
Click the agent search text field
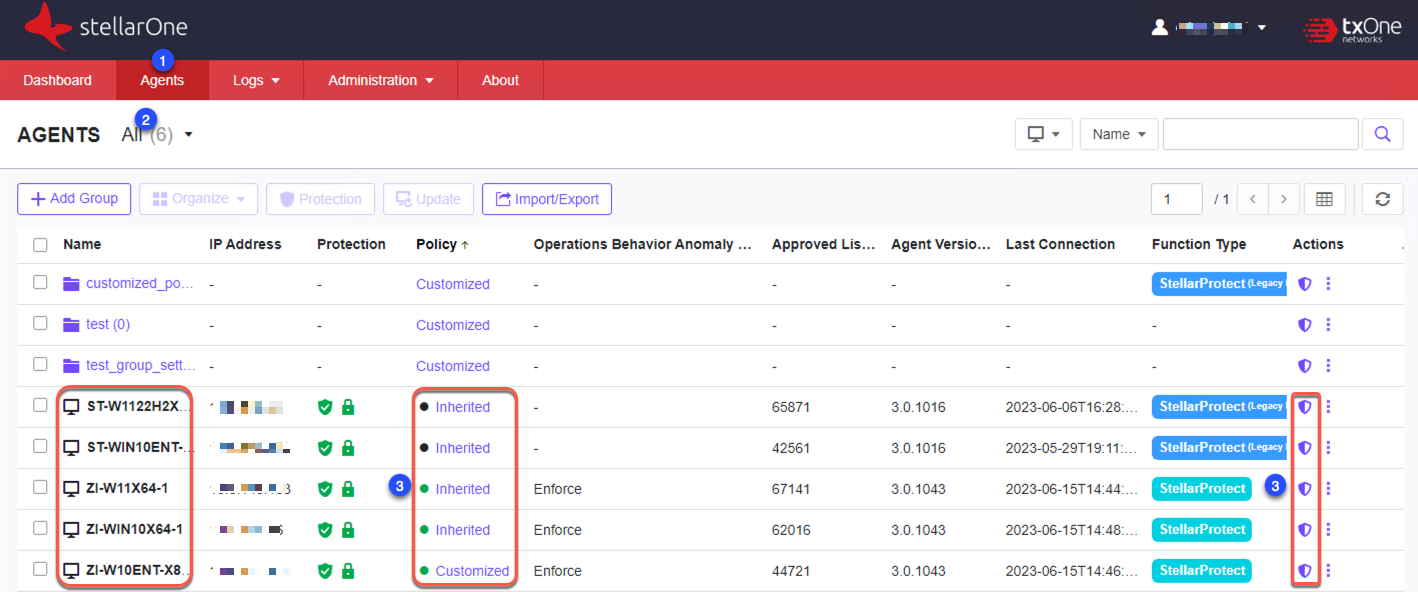(1260, 134)
